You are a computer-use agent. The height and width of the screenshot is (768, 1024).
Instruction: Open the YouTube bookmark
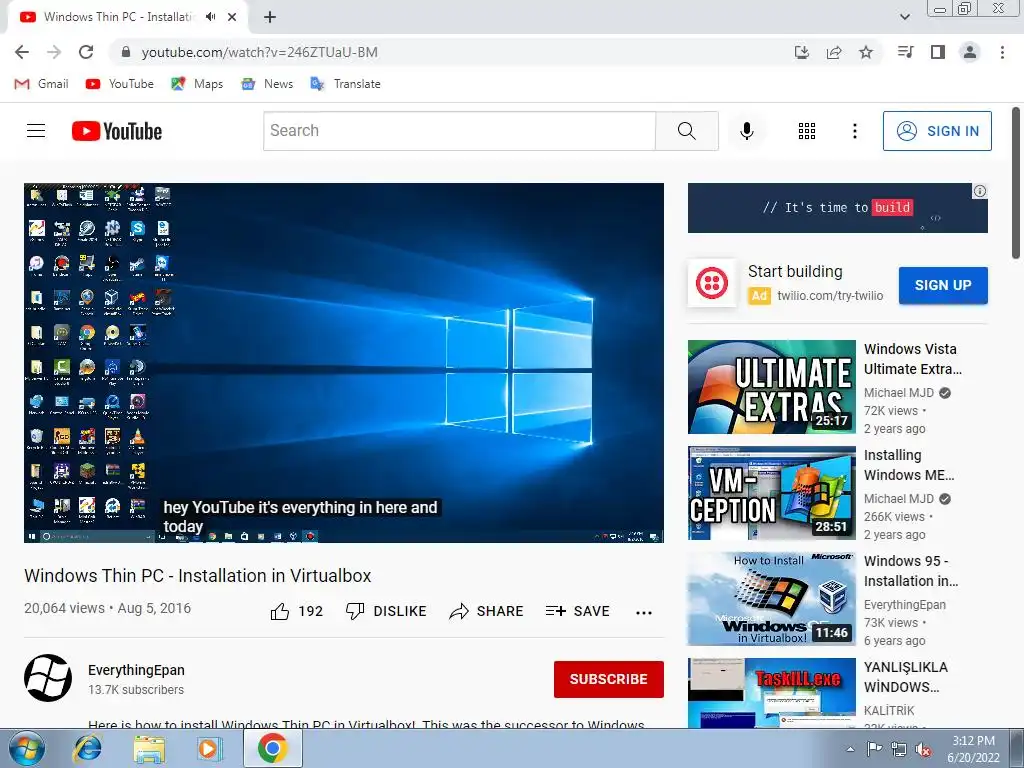point(120,84)
